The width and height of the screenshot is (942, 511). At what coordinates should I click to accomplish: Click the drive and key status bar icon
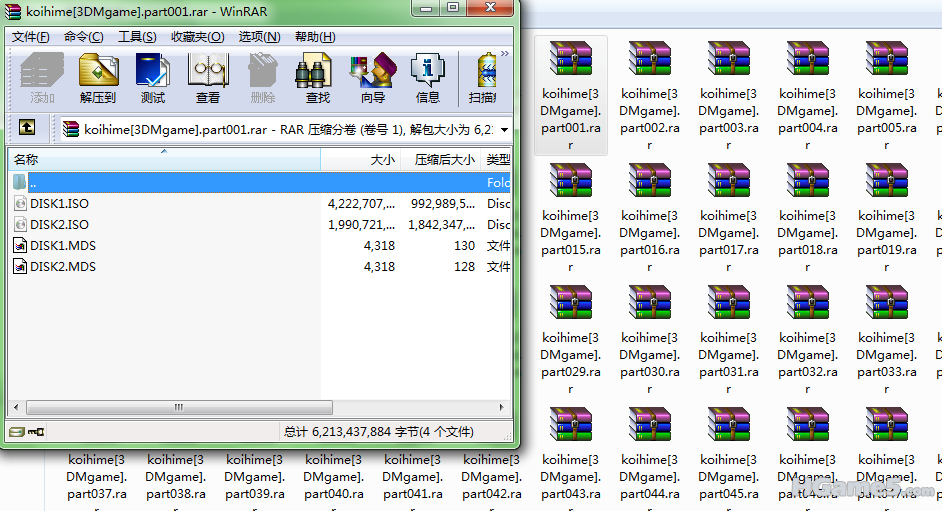(x=26, y=432)
